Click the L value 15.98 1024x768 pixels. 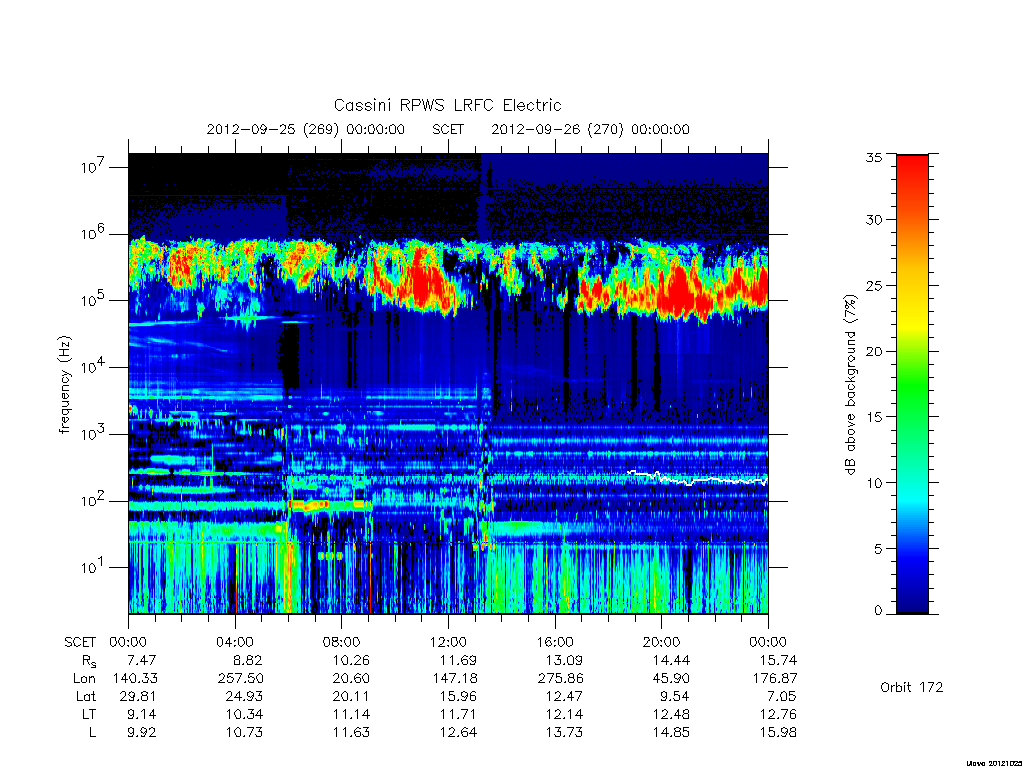778,733
